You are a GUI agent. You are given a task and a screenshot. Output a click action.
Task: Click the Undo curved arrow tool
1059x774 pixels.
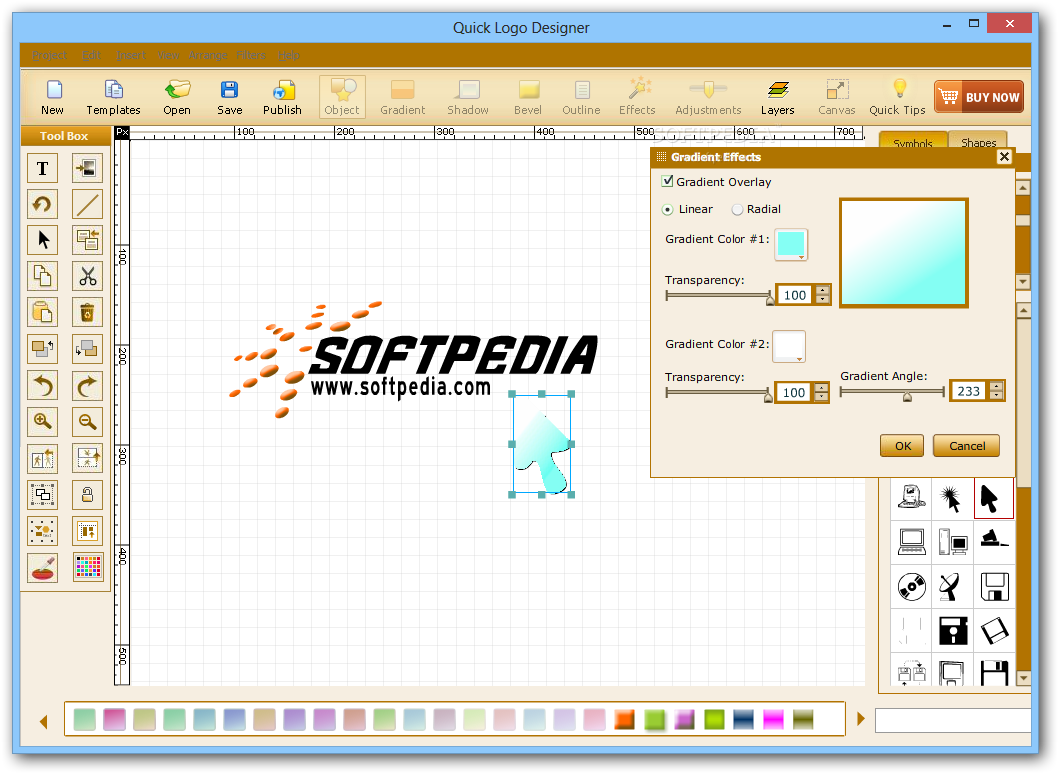click(x=43, y=386)
